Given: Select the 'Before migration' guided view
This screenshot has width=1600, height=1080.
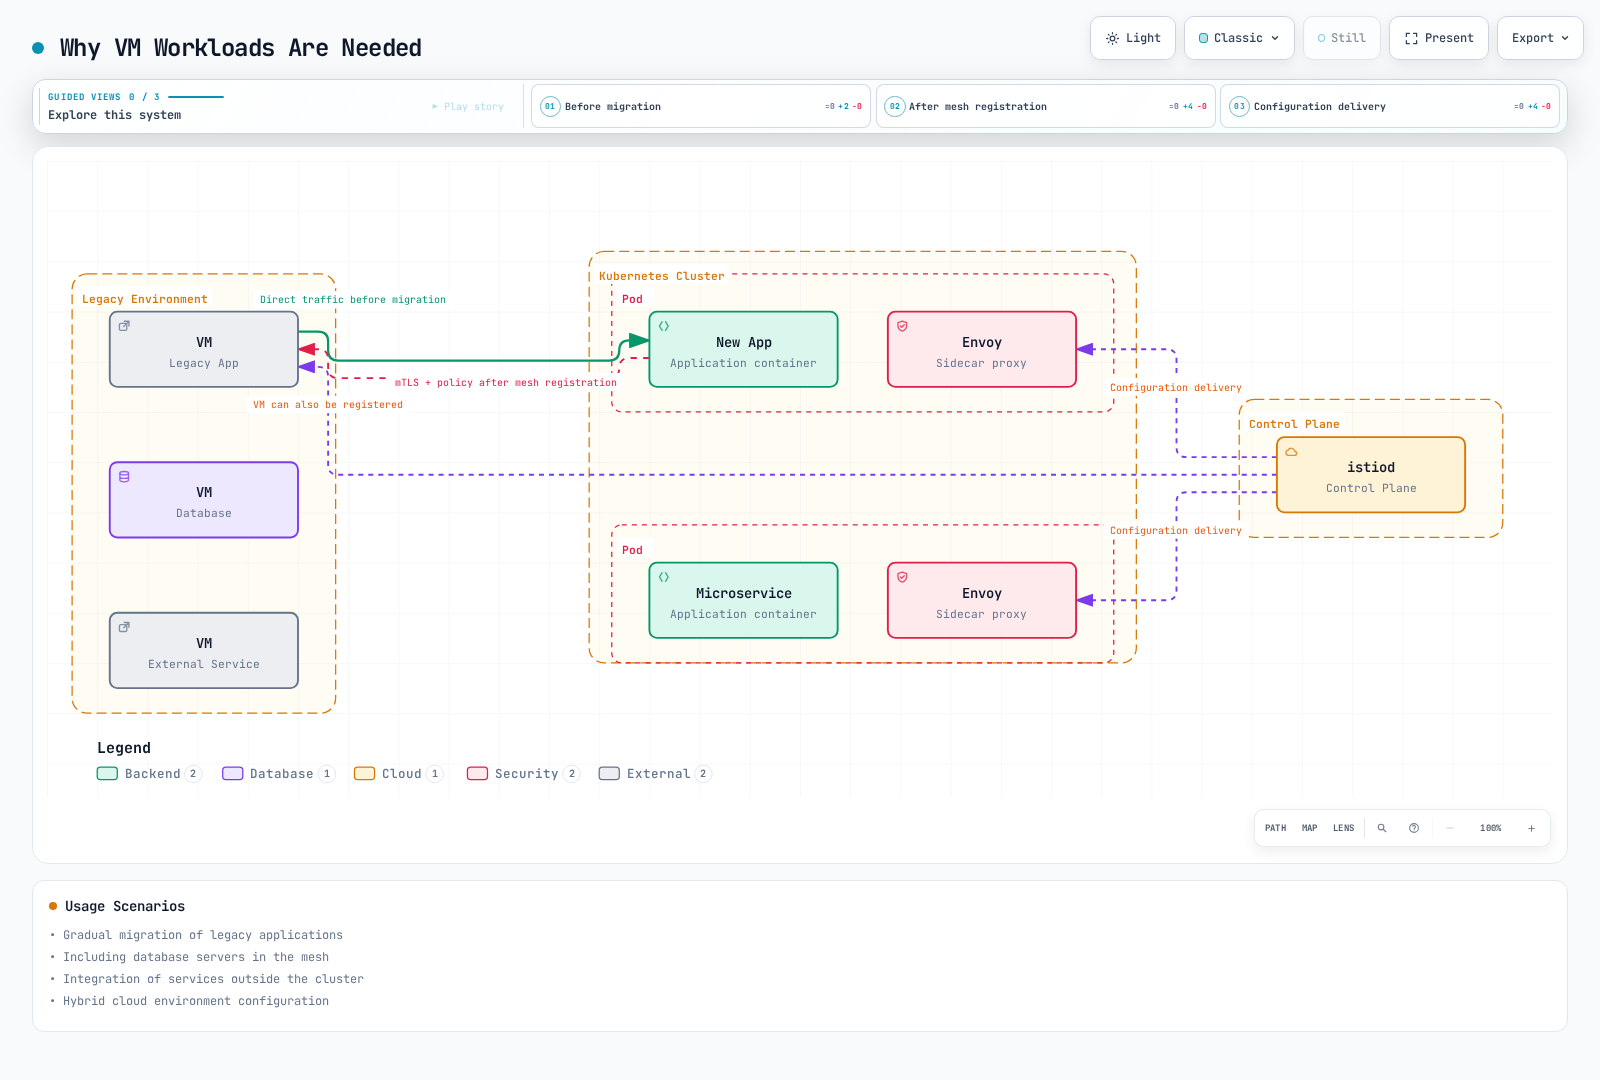Looking at the screenshot, I should (x=701, y=106).
